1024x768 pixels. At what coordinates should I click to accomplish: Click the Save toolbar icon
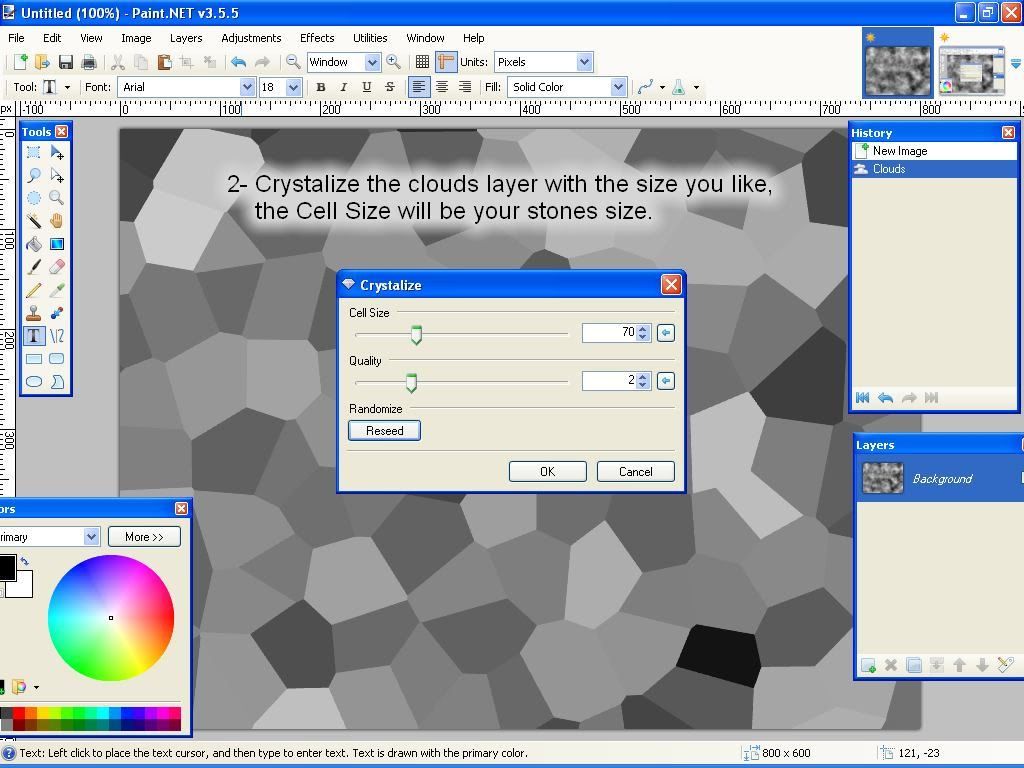[x=65, y=62]
